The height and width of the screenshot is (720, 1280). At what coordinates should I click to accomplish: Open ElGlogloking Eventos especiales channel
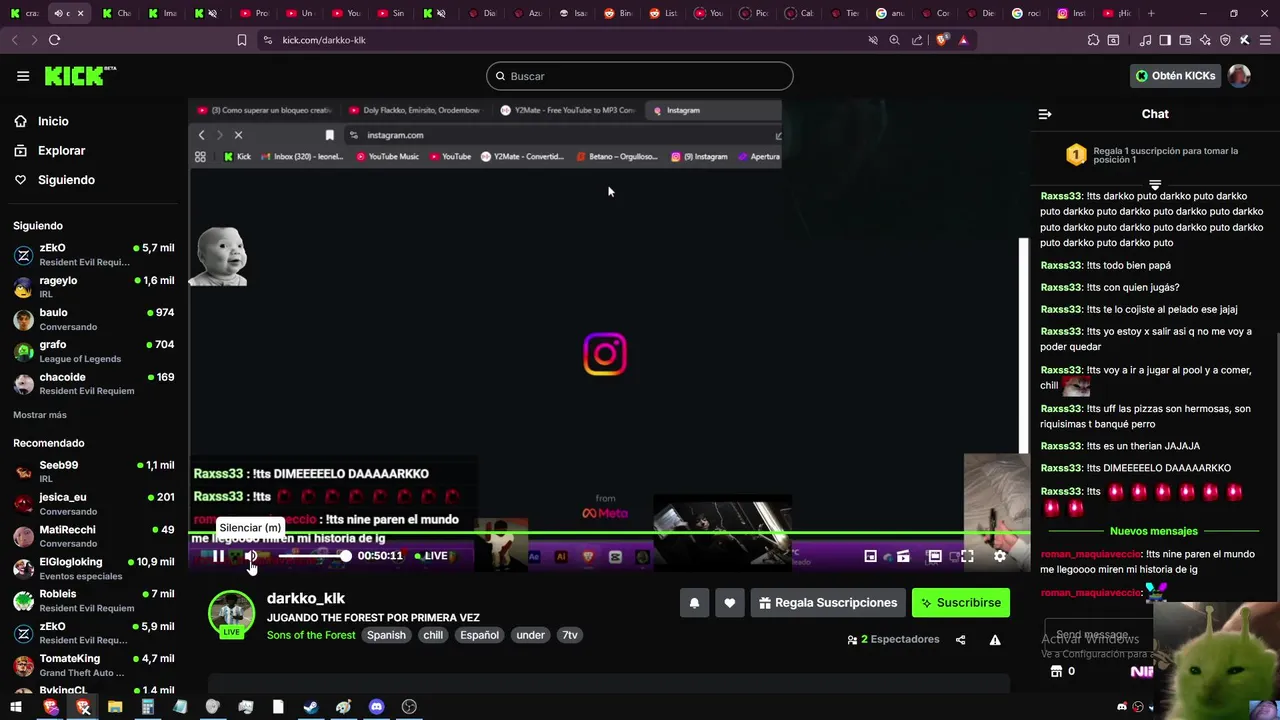click(94, 568)
